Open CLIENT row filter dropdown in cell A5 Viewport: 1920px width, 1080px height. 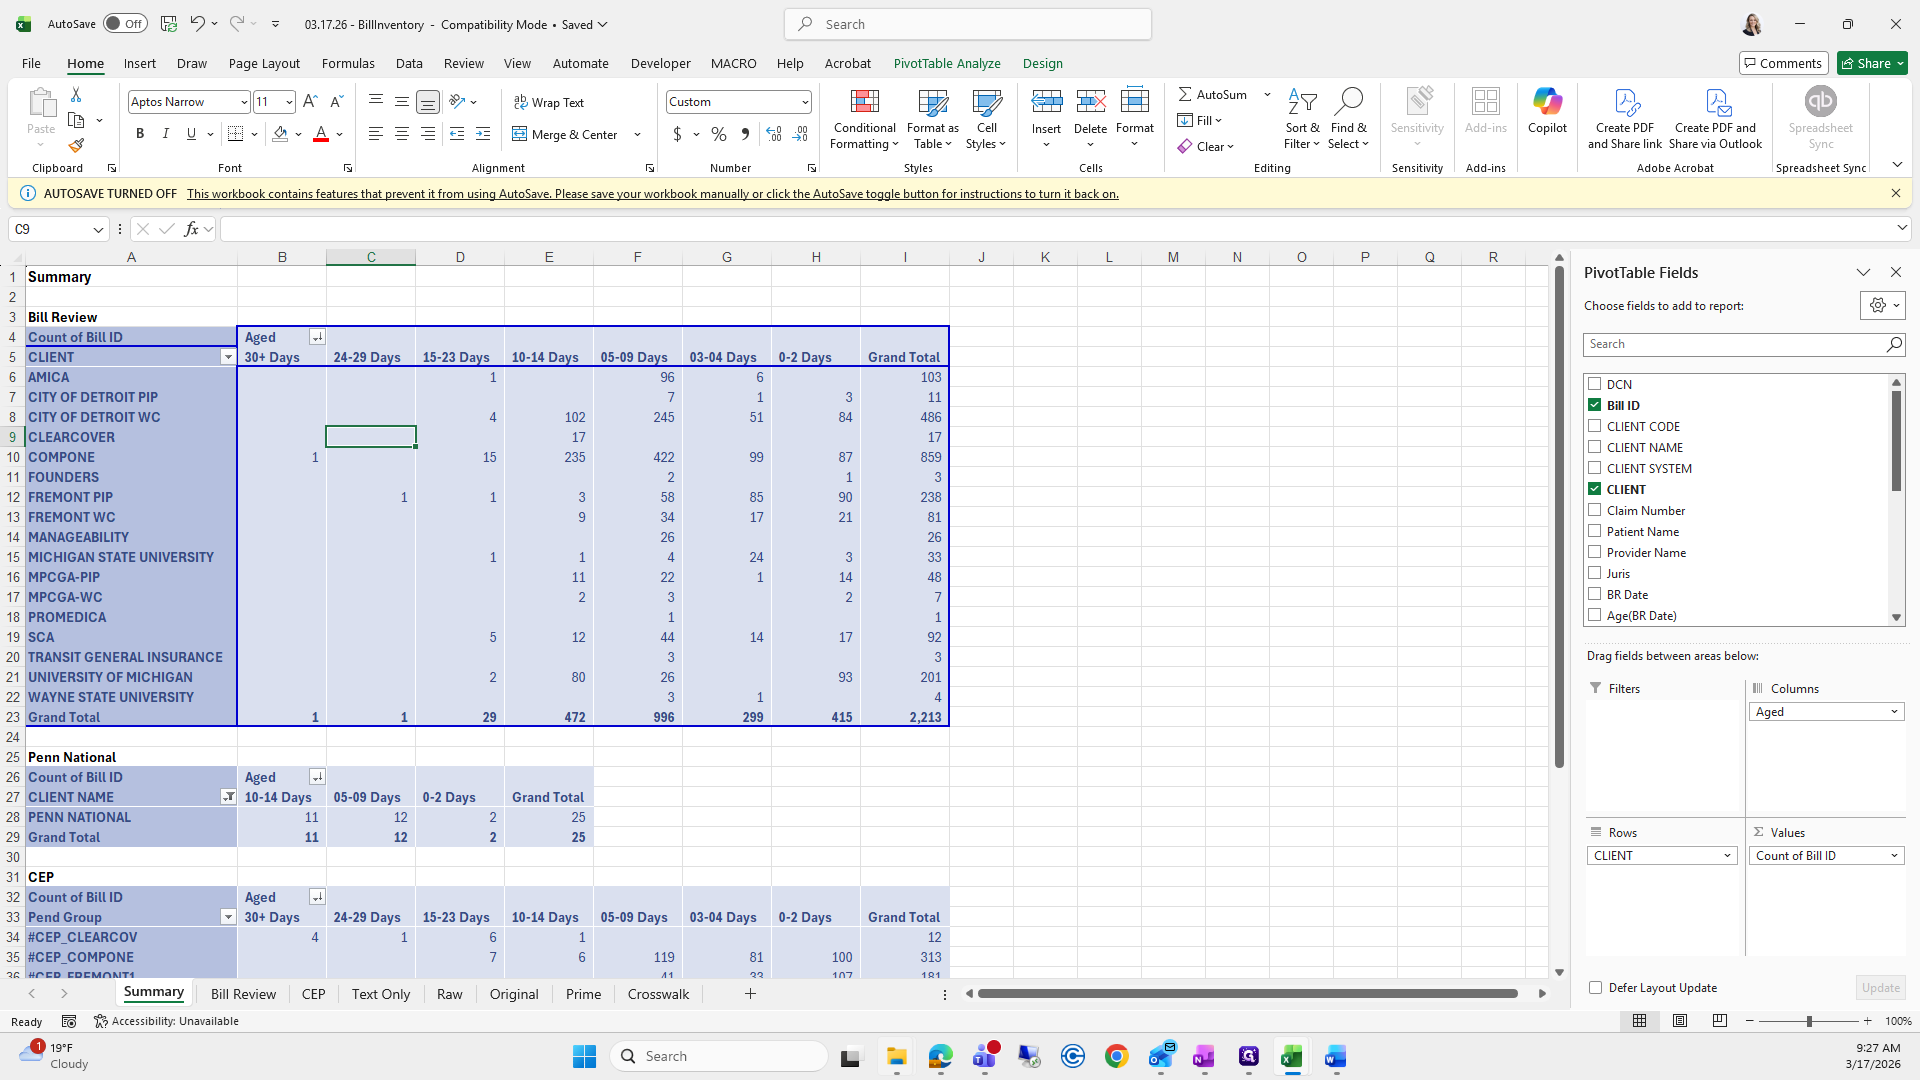point(228,357)
